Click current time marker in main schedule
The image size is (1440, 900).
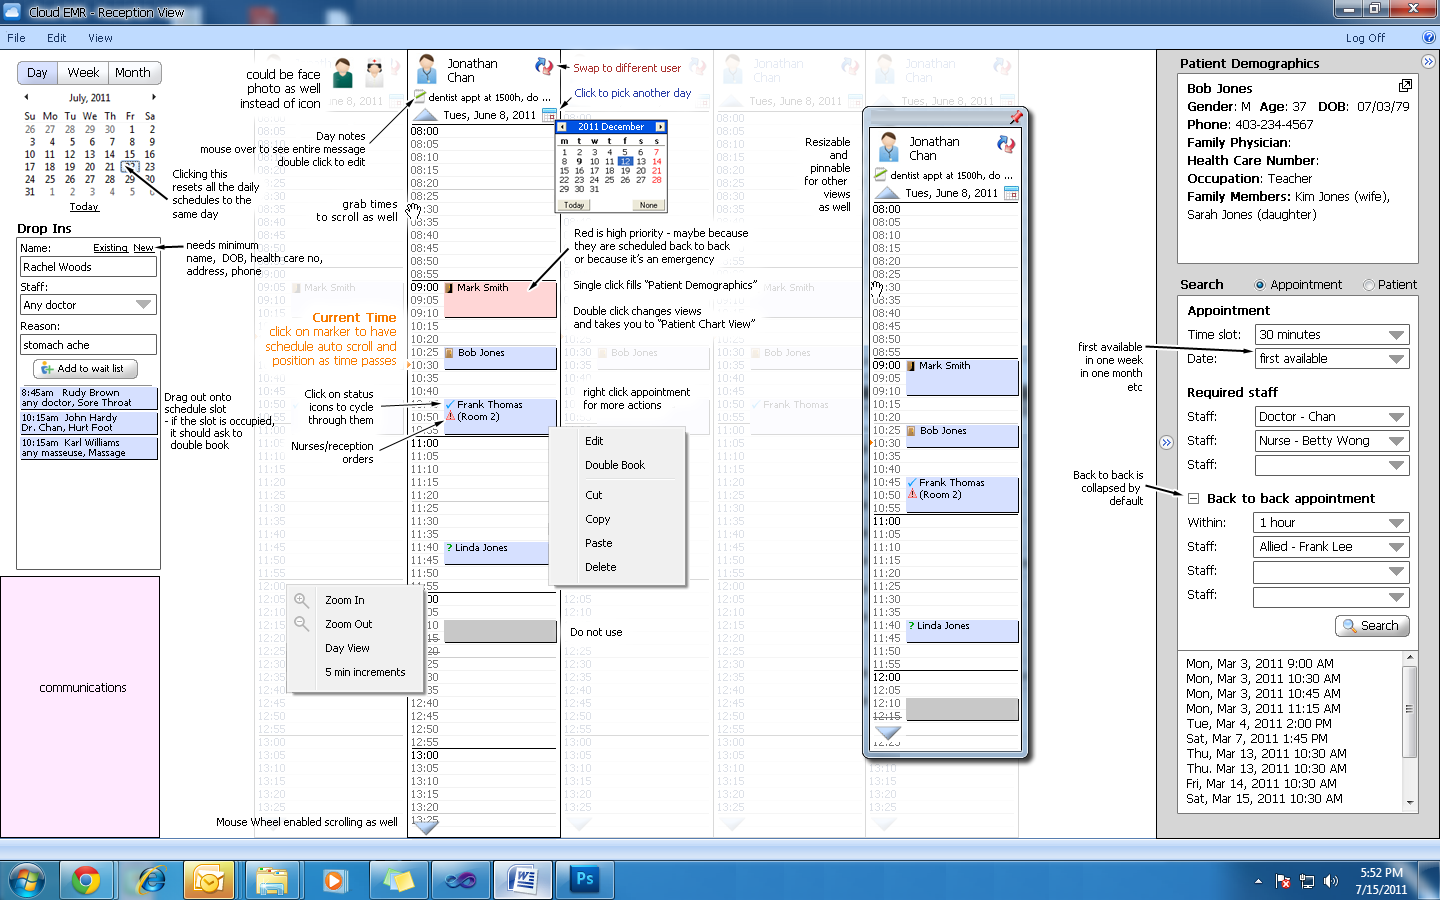click(x=409, y=365)
